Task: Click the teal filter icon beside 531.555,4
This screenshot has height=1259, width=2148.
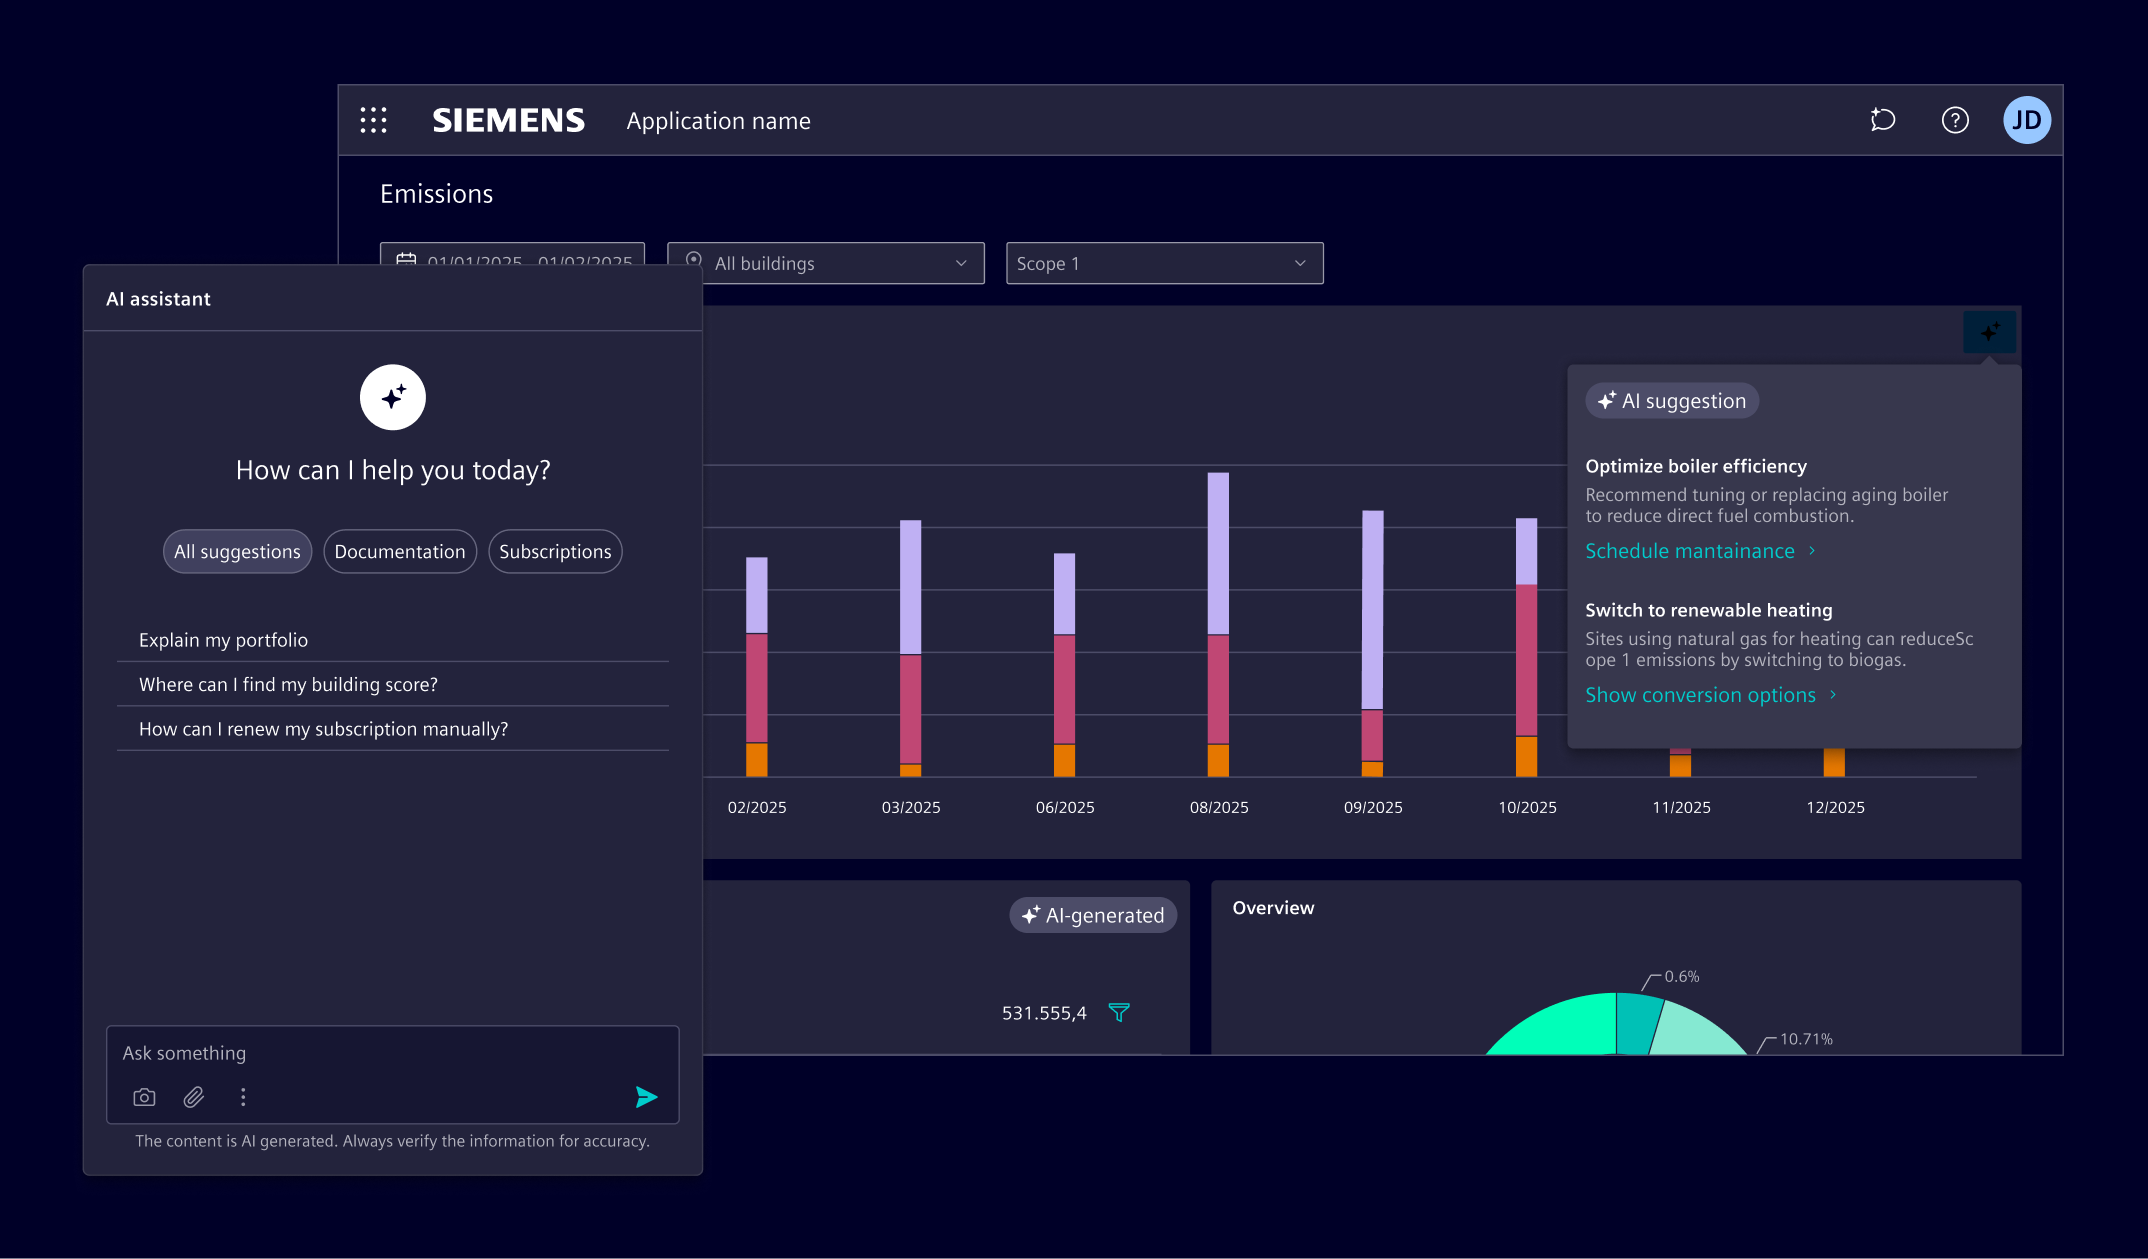Action: pos(1119,1012)
